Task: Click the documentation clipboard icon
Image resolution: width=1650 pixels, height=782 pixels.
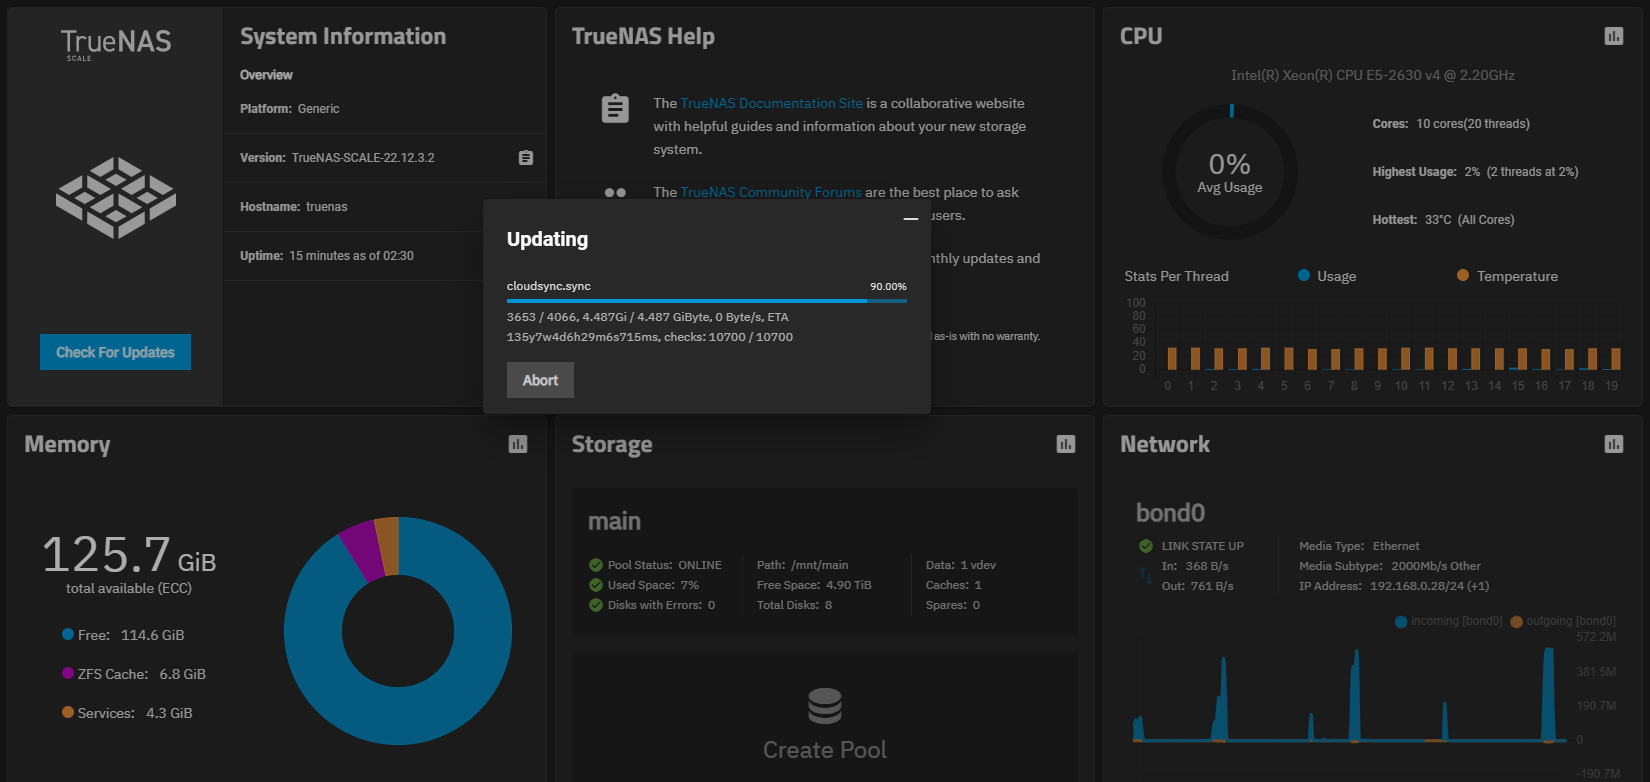Action: pos(615,108)
